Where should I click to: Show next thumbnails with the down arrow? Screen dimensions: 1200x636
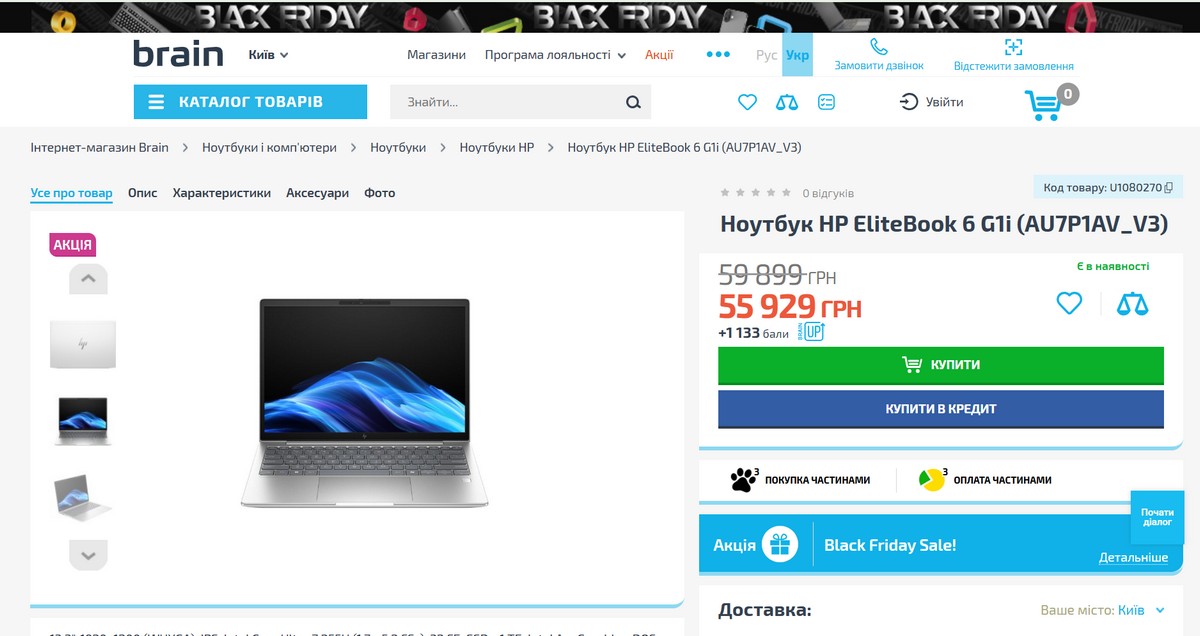[x=88, y=555]
